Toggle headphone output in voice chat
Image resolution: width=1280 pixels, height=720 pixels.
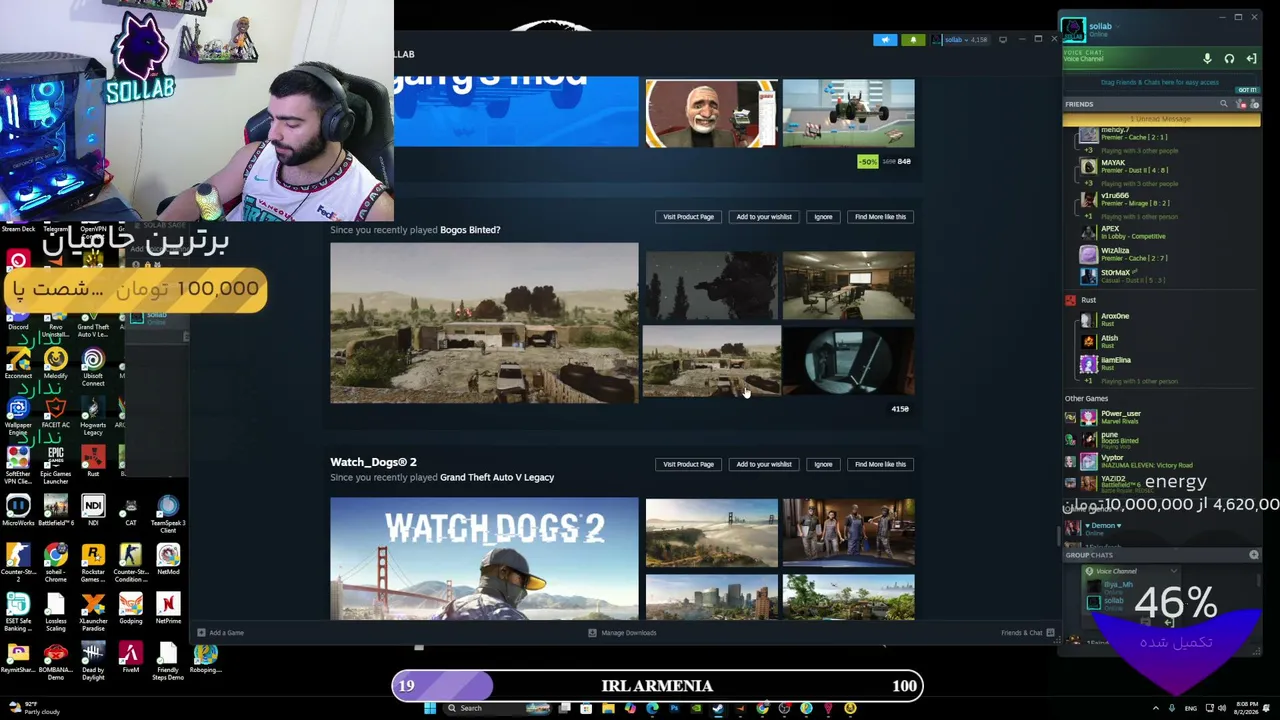(x=1229, y=59)
